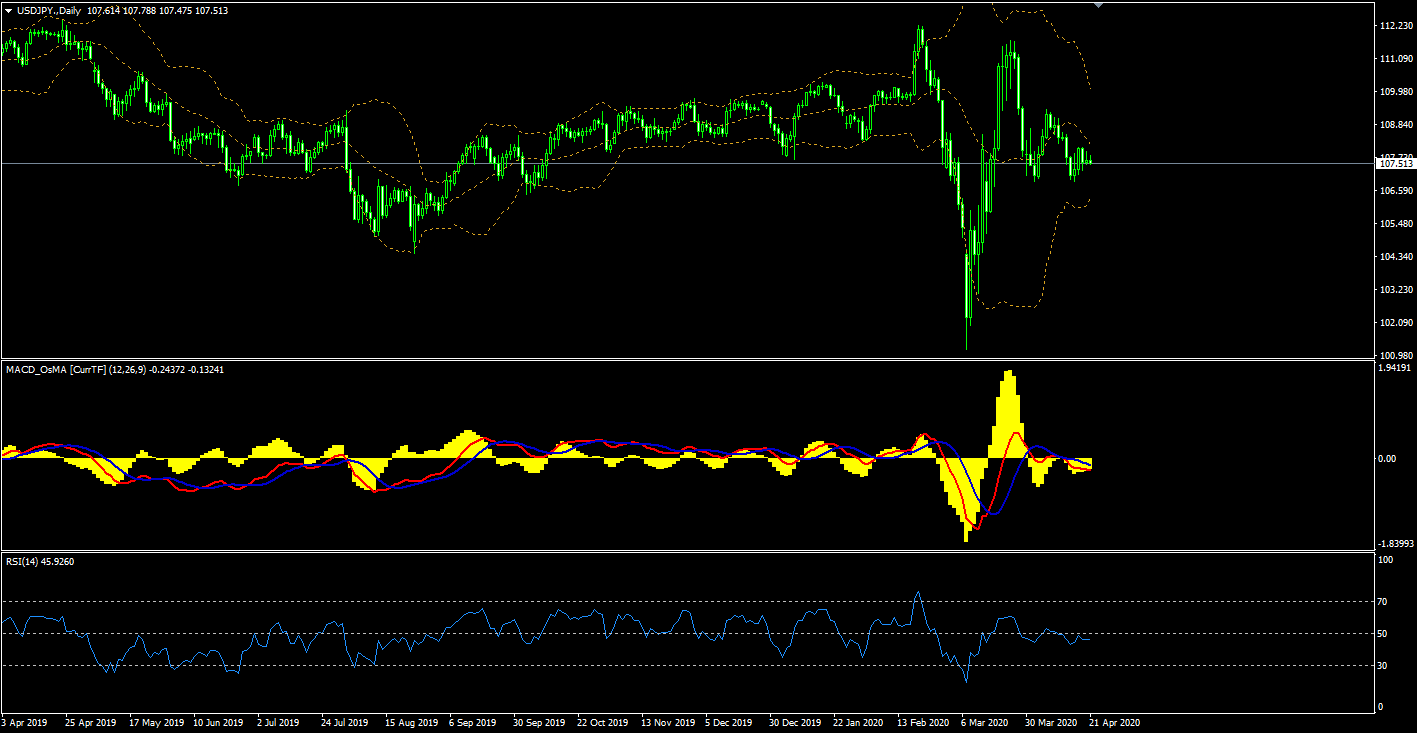This screenshot has height=733, width=1417.
Task: Select the USDJPY.,Daily chart title text
Action: point(50,10)
